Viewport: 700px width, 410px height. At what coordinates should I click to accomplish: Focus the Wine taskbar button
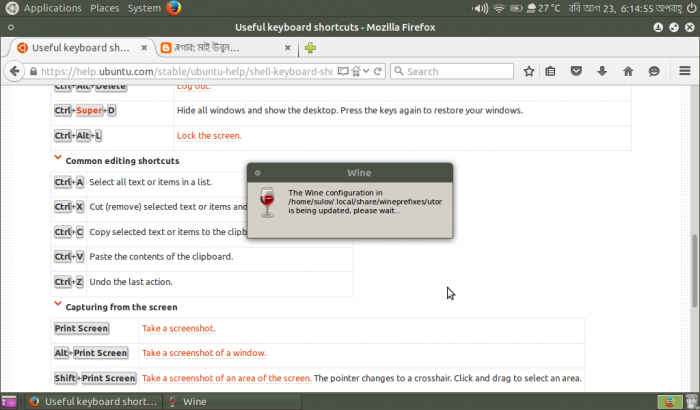click(231, 402)
